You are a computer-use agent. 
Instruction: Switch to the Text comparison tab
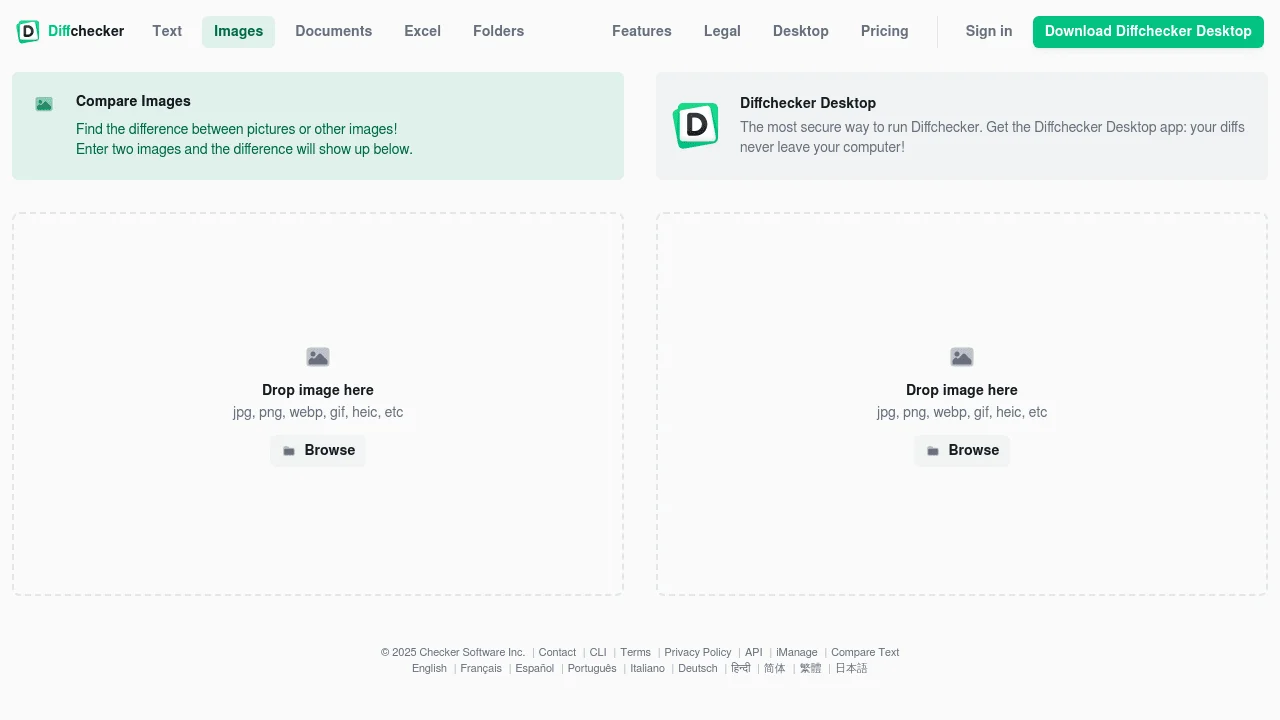click(x=167, y=31)
